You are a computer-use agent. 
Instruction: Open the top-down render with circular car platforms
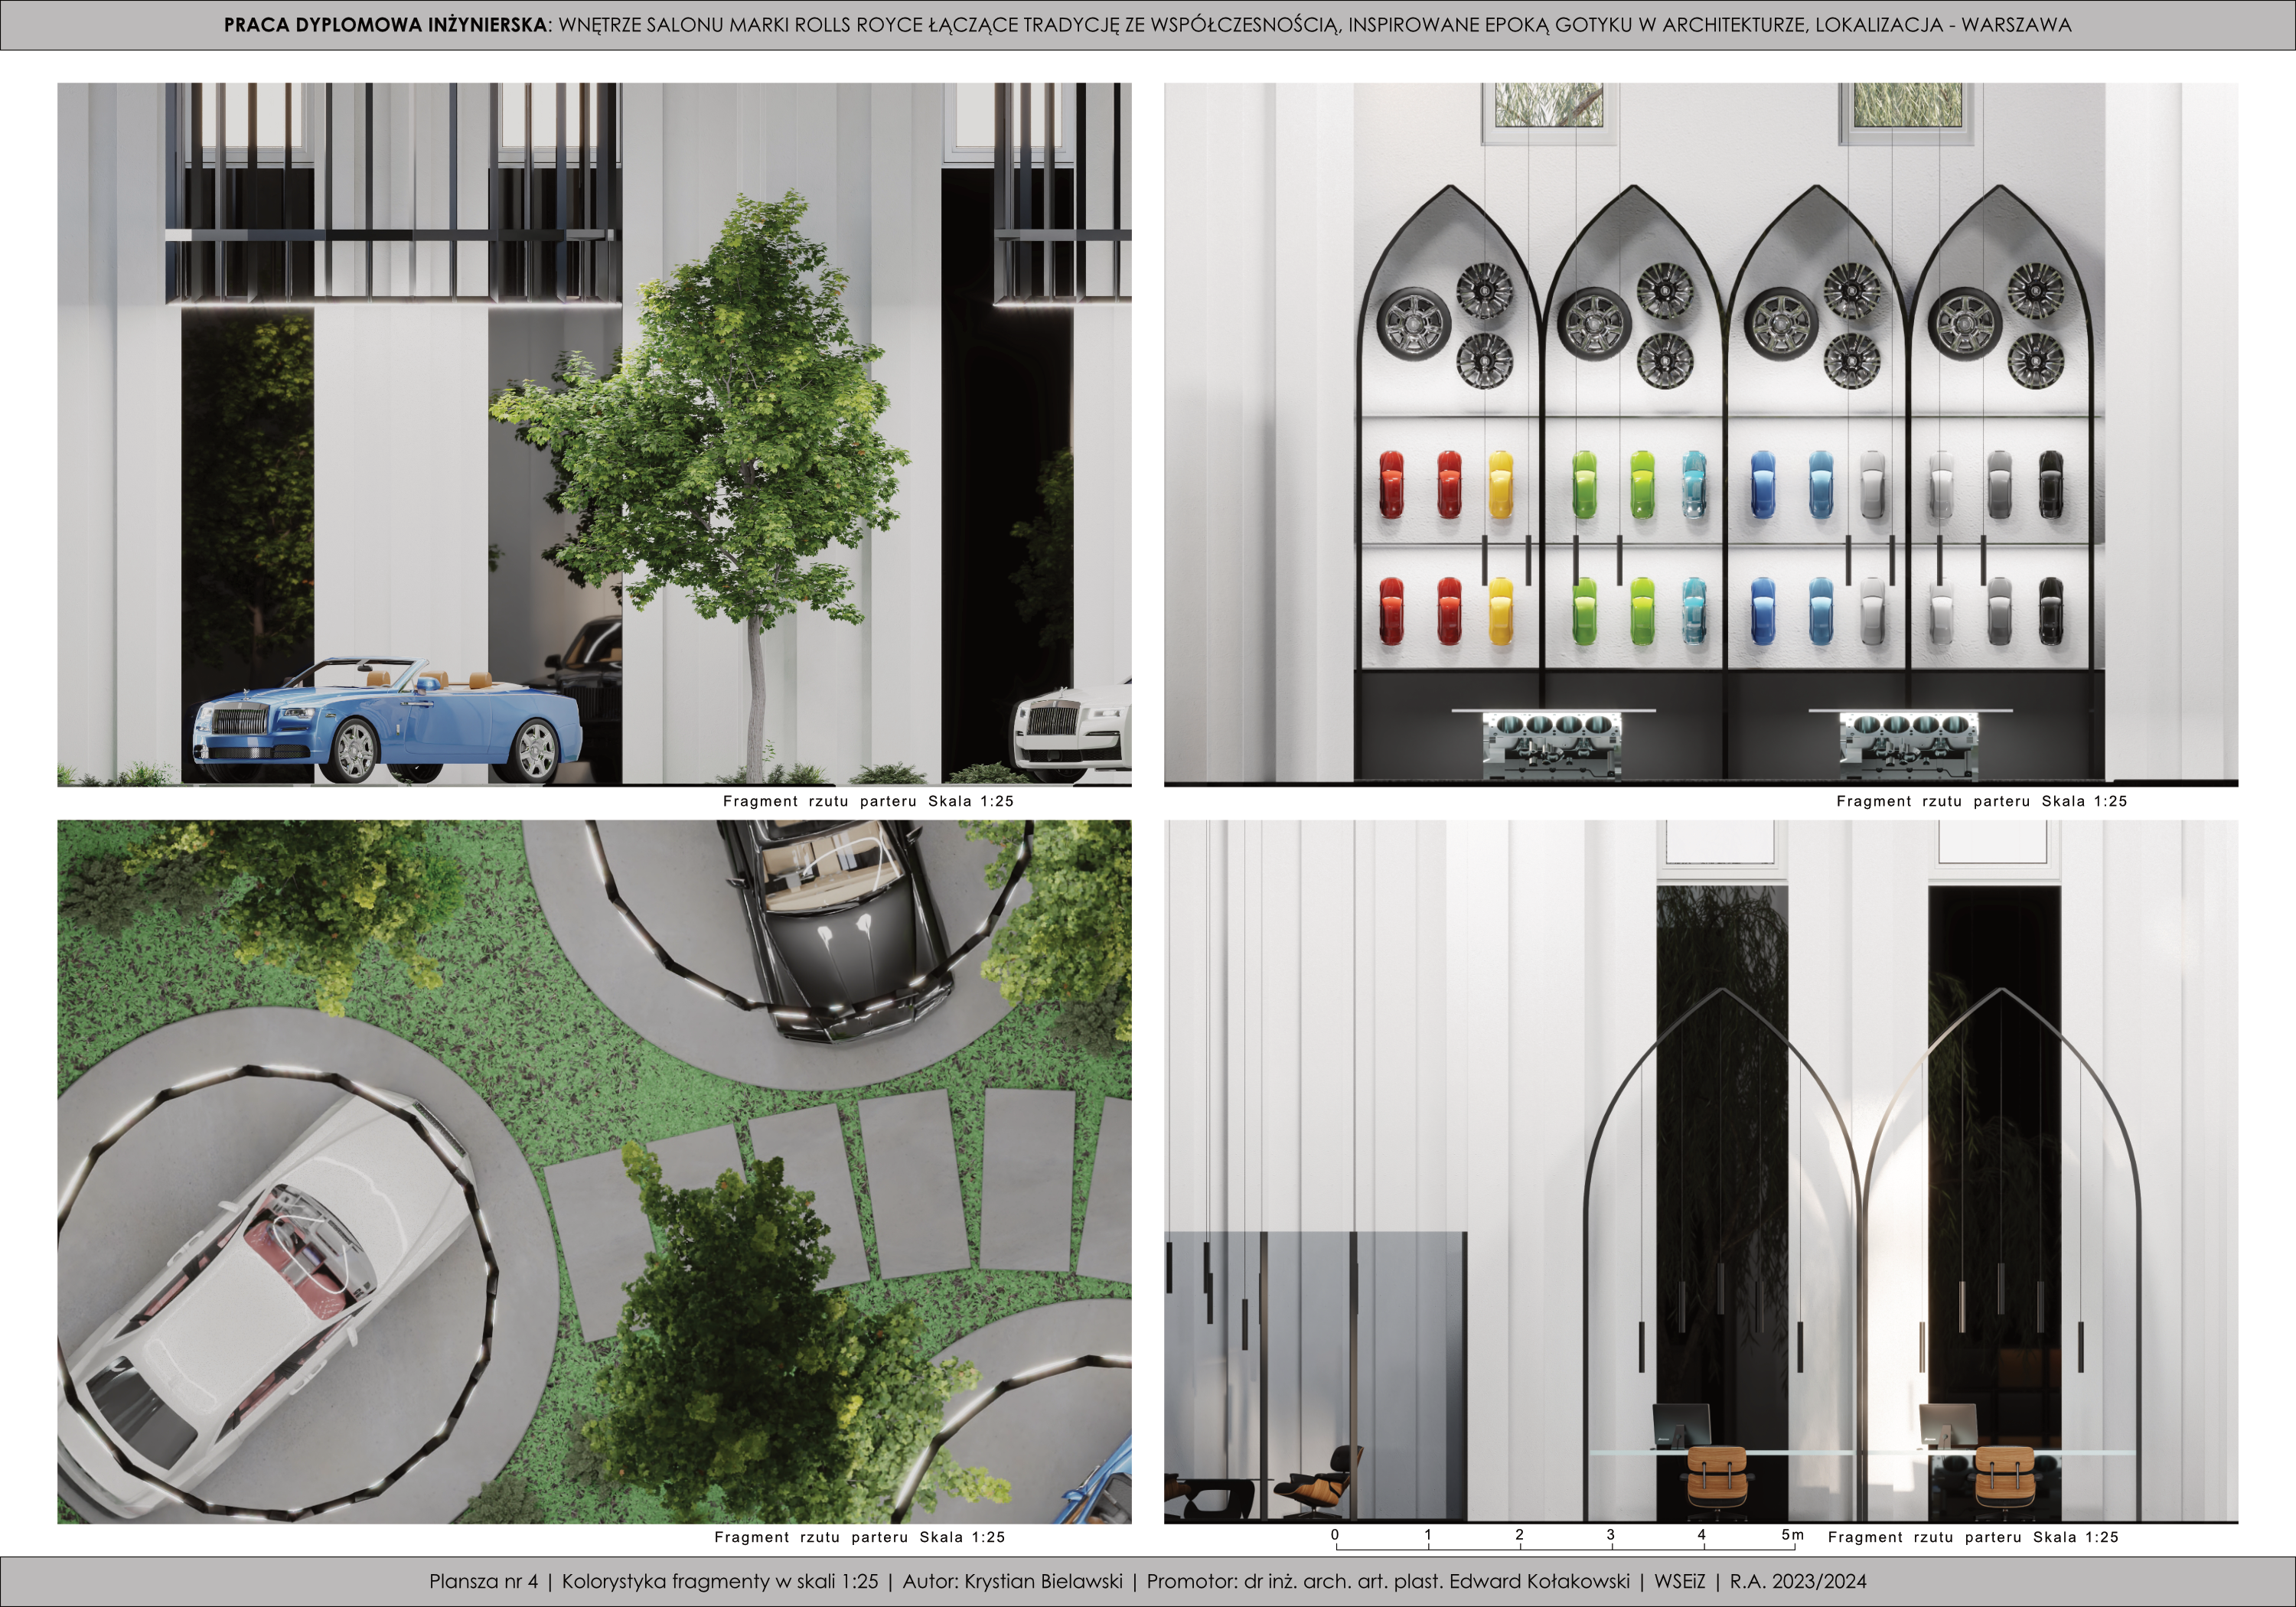click(x=594, y=1172)
